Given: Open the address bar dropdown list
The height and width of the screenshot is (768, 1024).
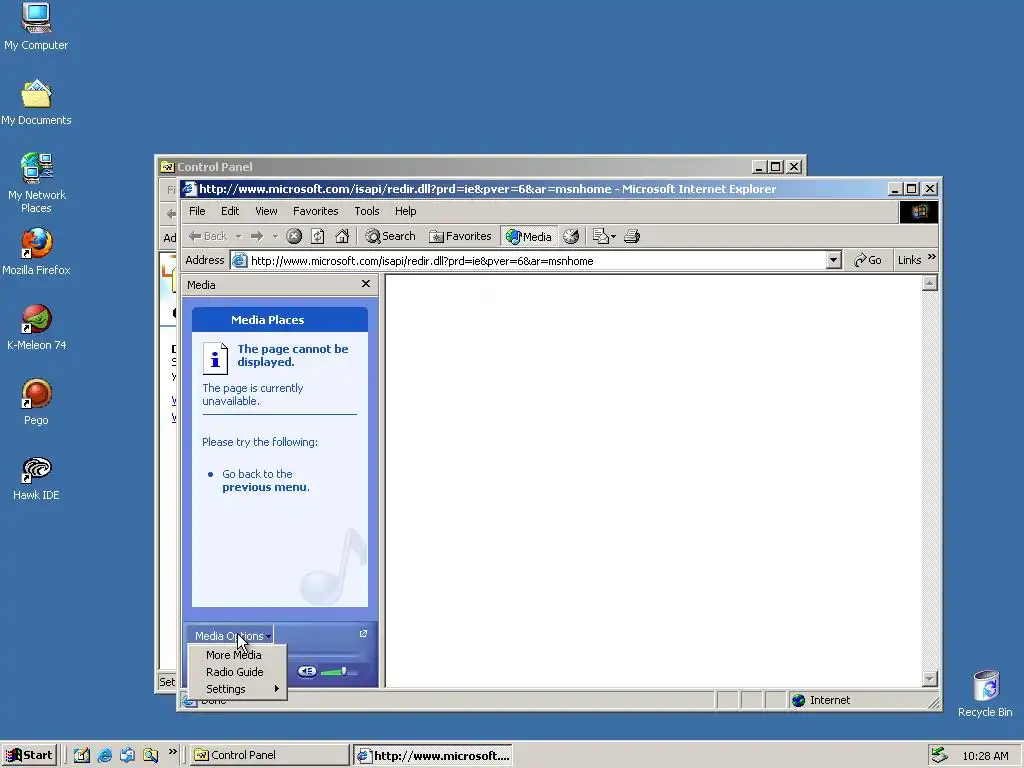Looking at the screenshot, I should [x=833, y=261].
